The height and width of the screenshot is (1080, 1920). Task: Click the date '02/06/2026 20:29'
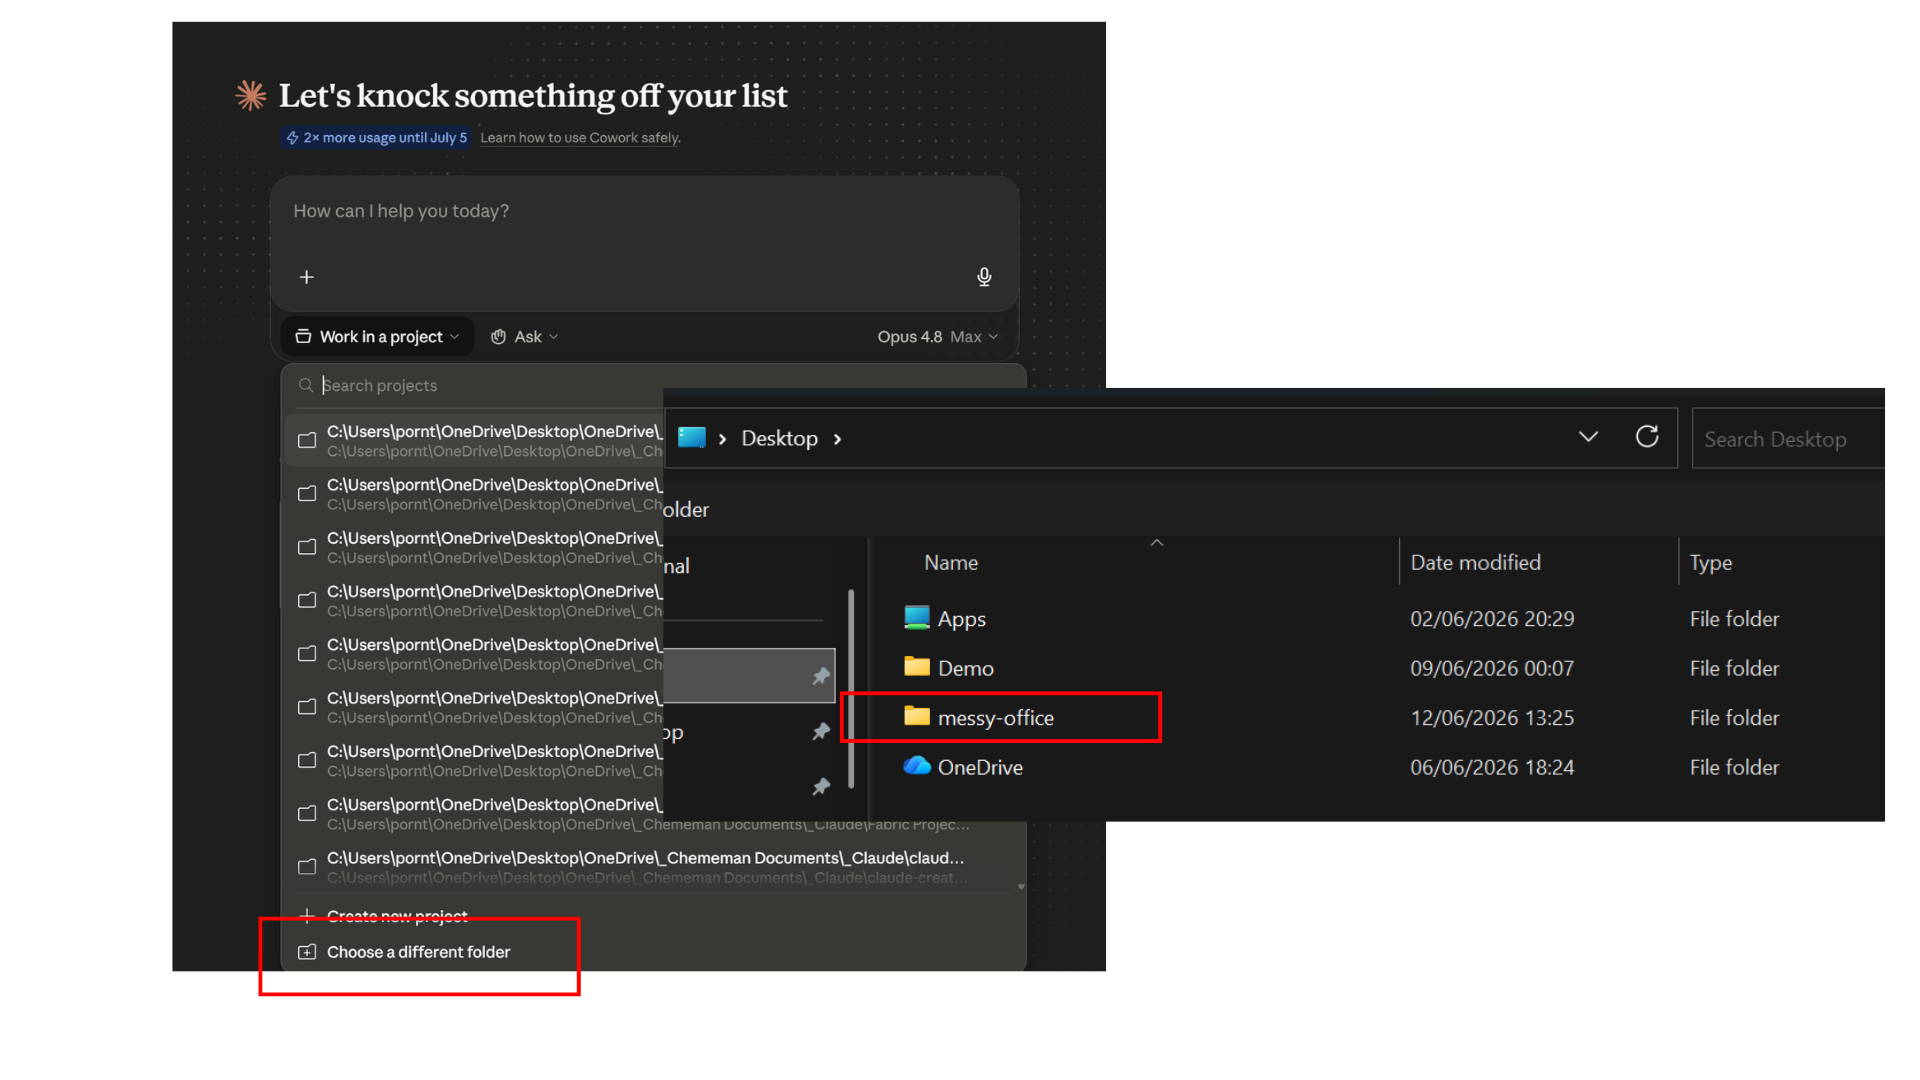click(x=1492, y=619)
